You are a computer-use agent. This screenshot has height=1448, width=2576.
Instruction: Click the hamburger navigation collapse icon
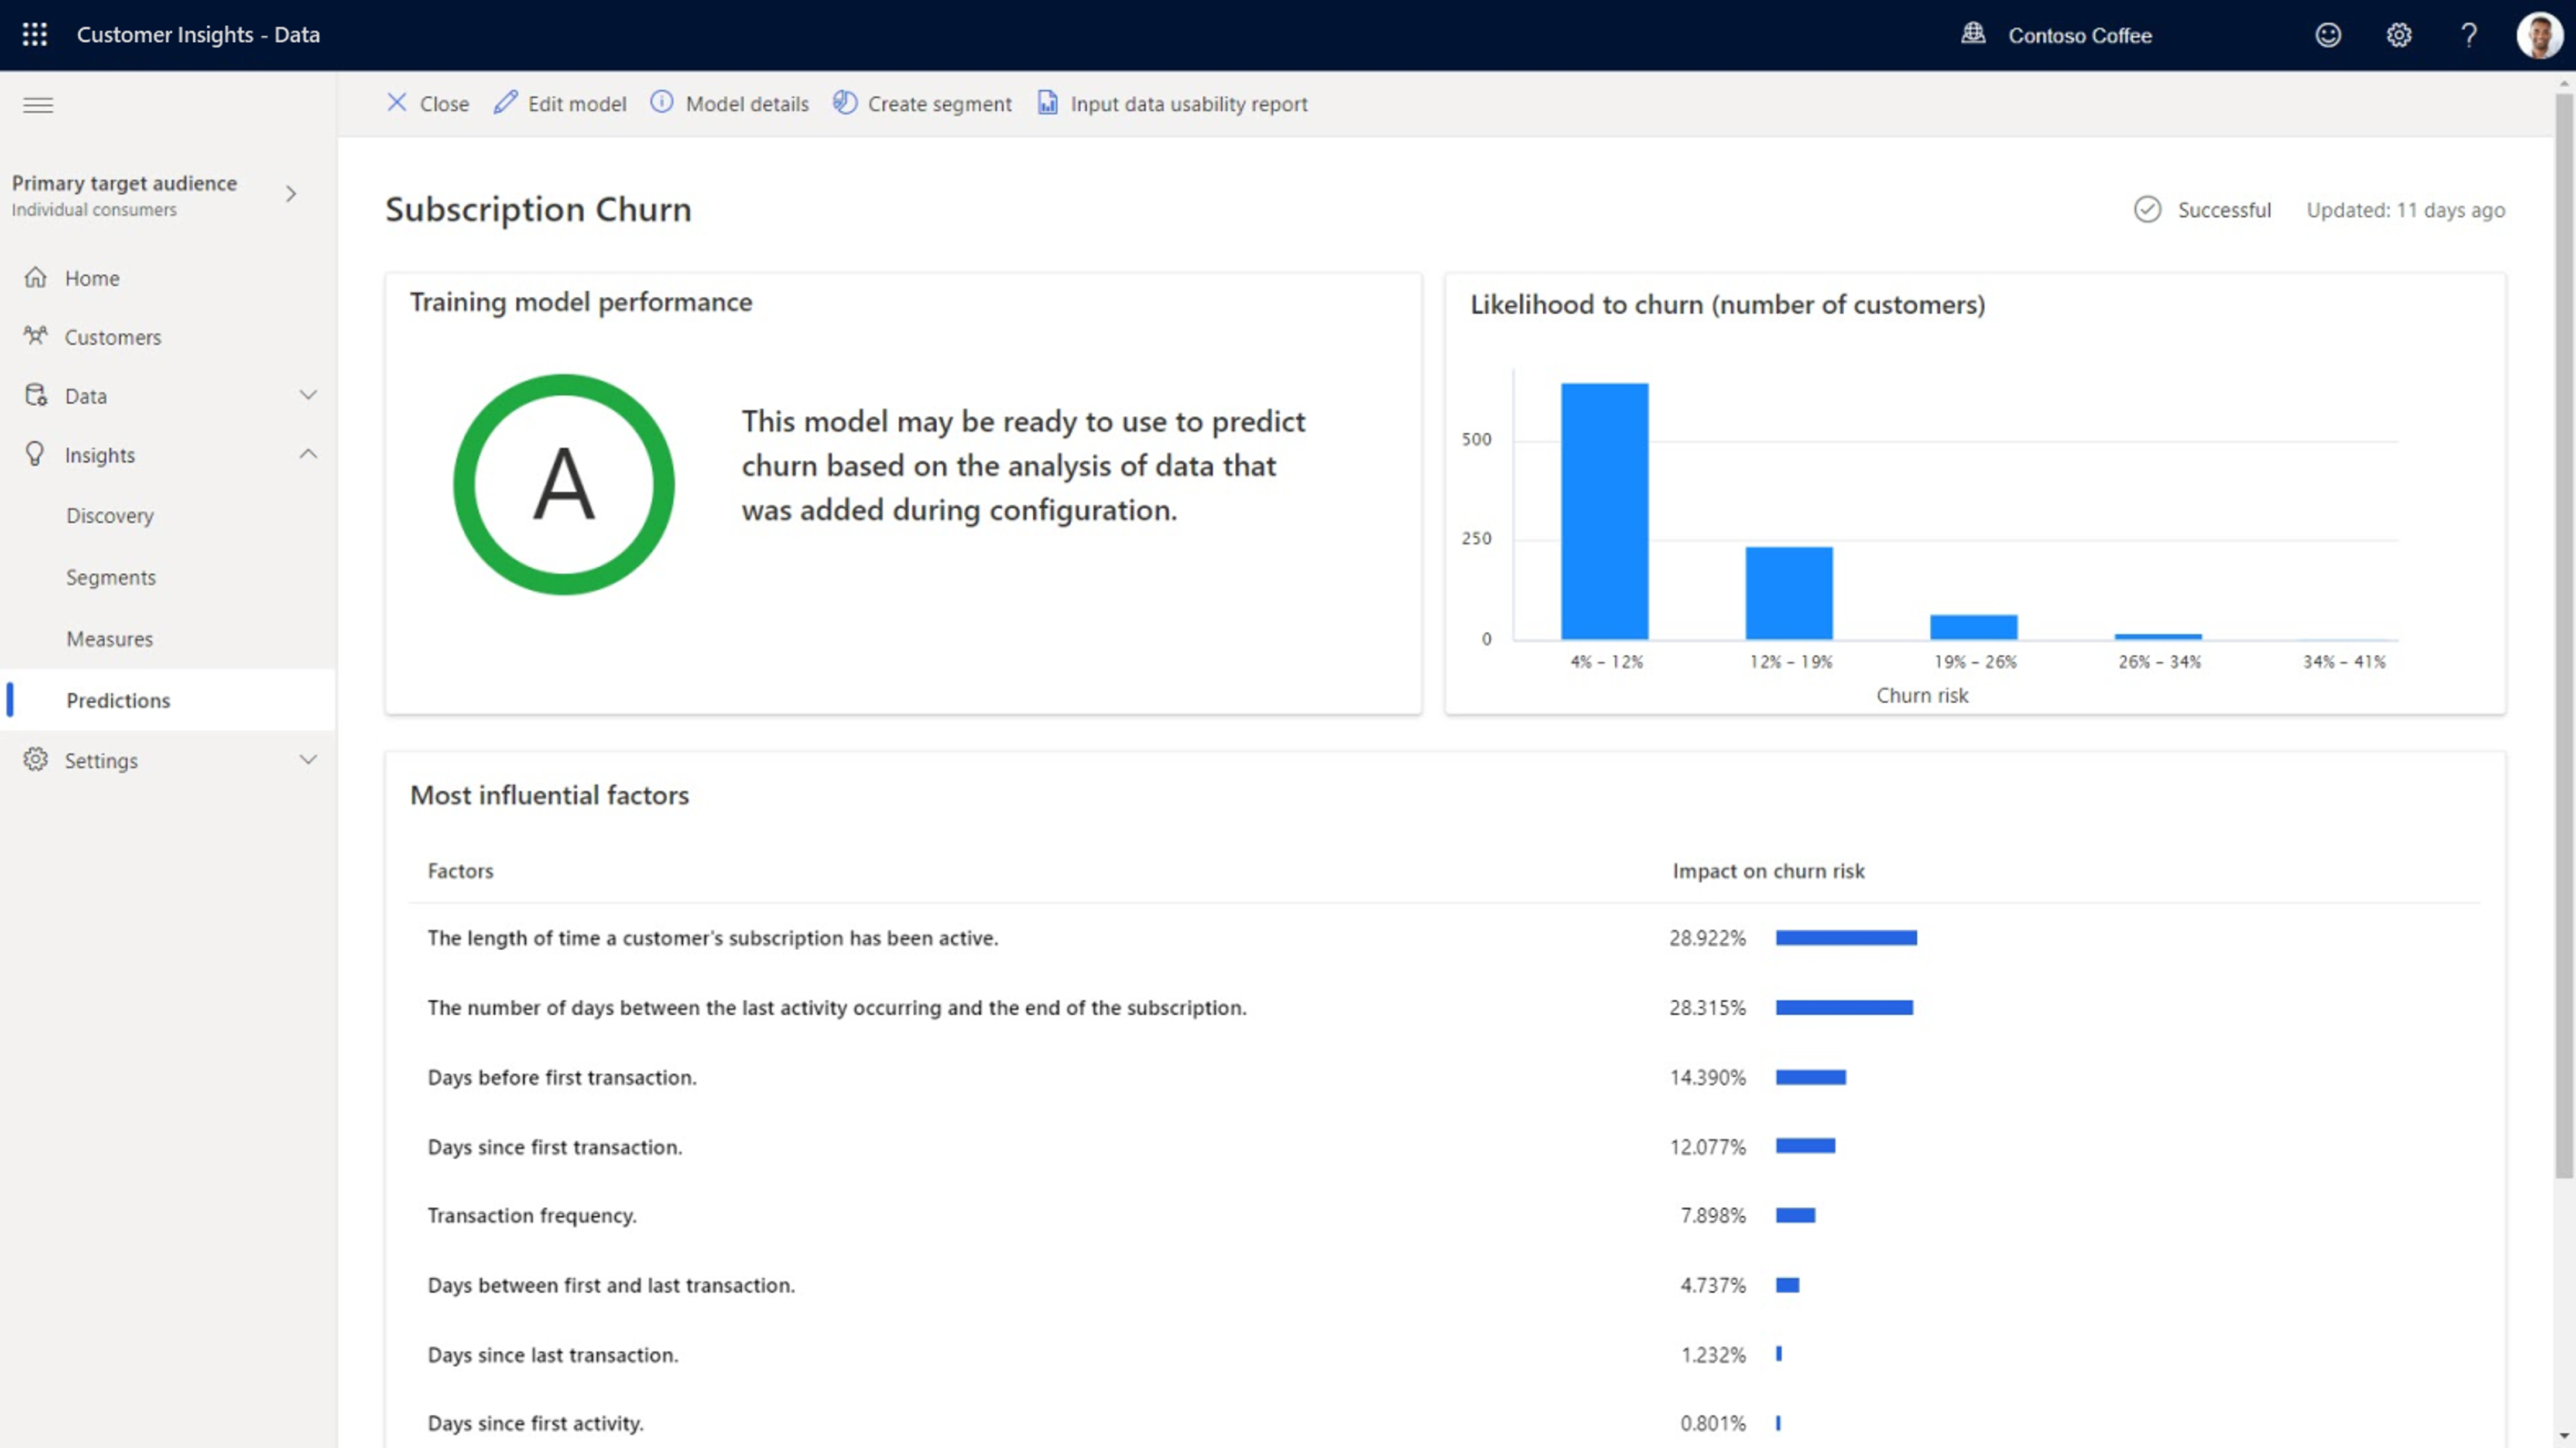coord(38,105)
